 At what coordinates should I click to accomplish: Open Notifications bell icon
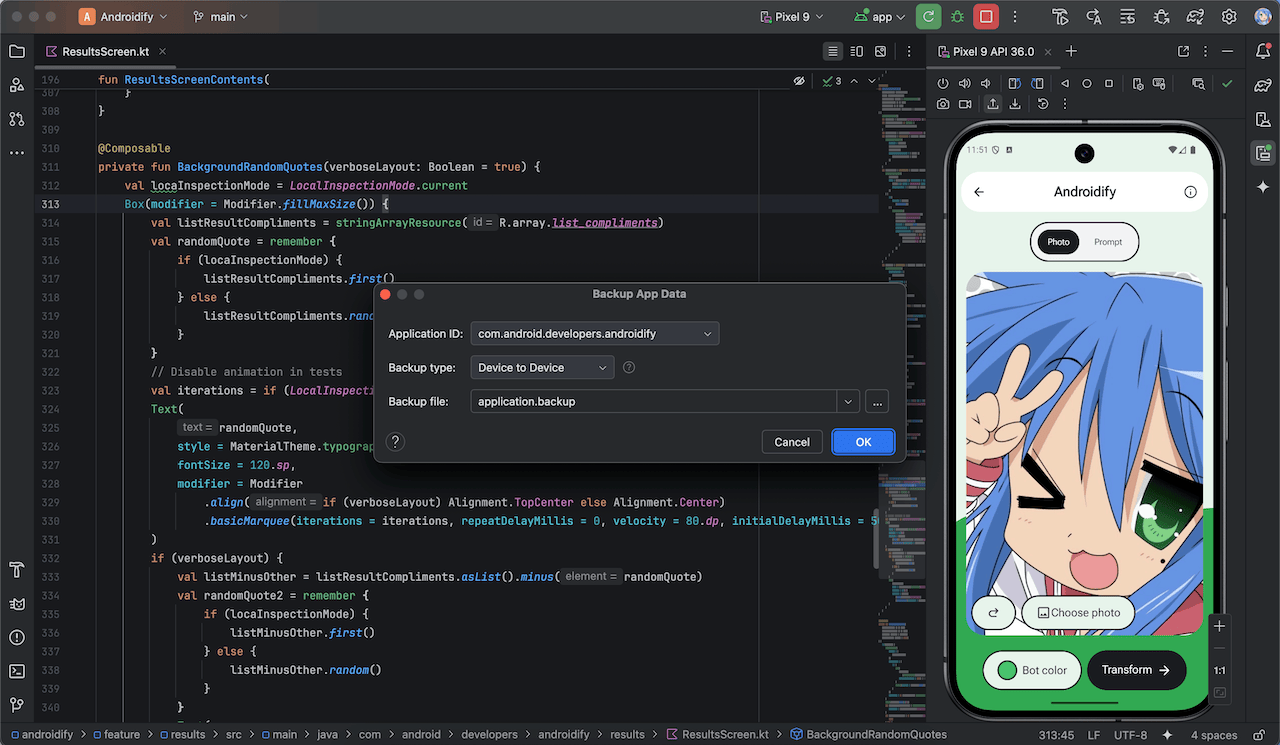point(1263,52)
